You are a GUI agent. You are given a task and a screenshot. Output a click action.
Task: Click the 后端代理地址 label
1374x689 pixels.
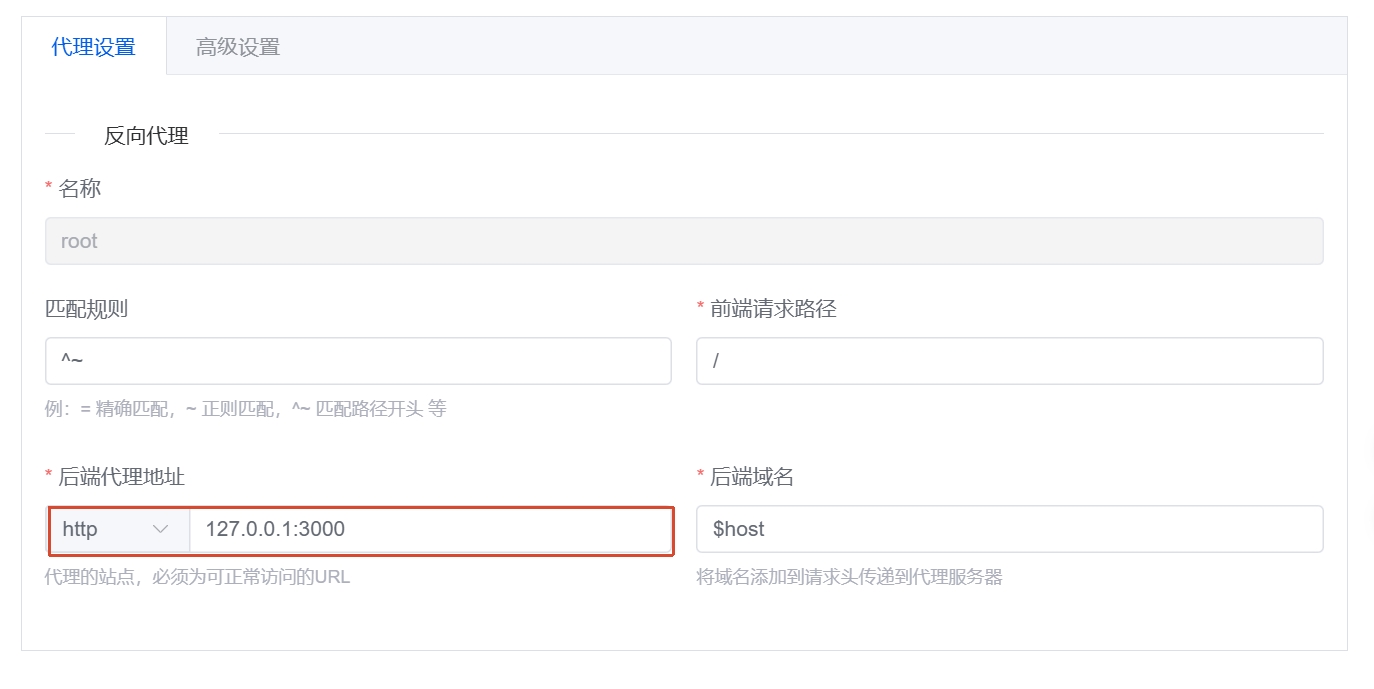[122, 477]
